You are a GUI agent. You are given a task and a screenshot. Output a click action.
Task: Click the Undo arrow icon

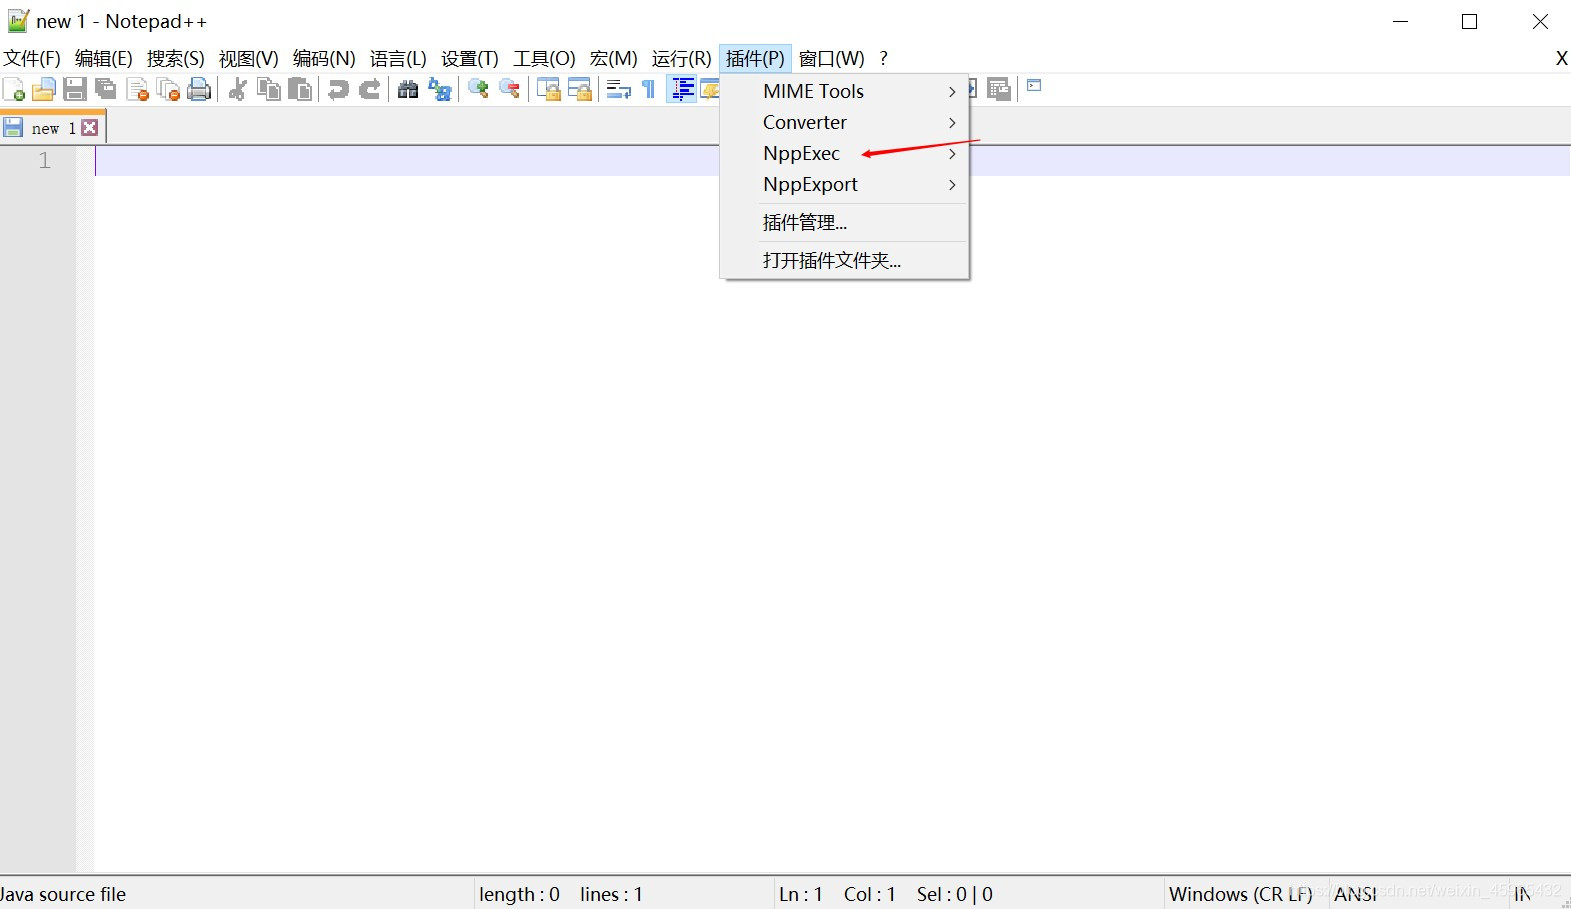tap(338, 89)
